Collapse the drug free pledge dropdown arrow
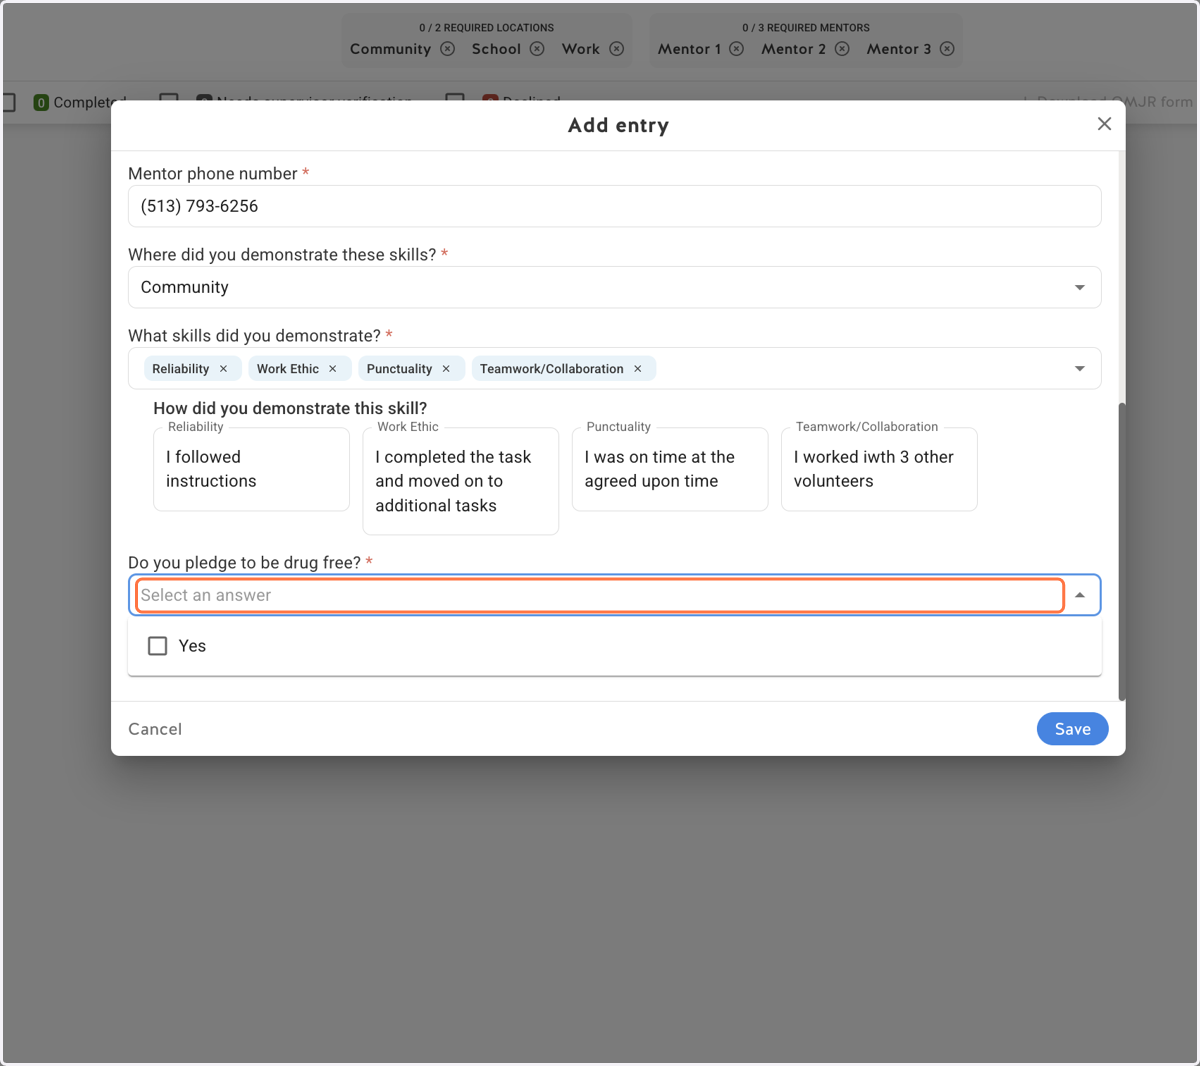The image size is (1200, 1066). click(1080, 595)
